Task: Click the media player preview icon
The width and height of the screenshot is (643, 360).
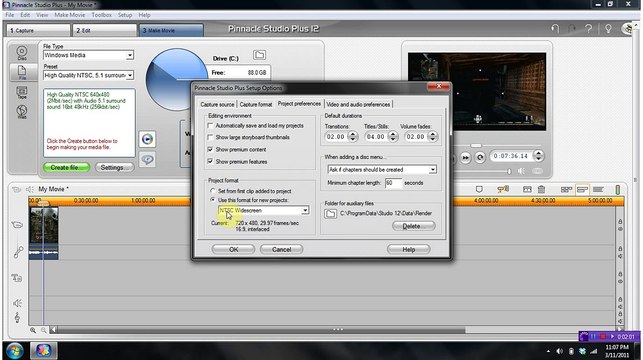Action: (147, 139)
